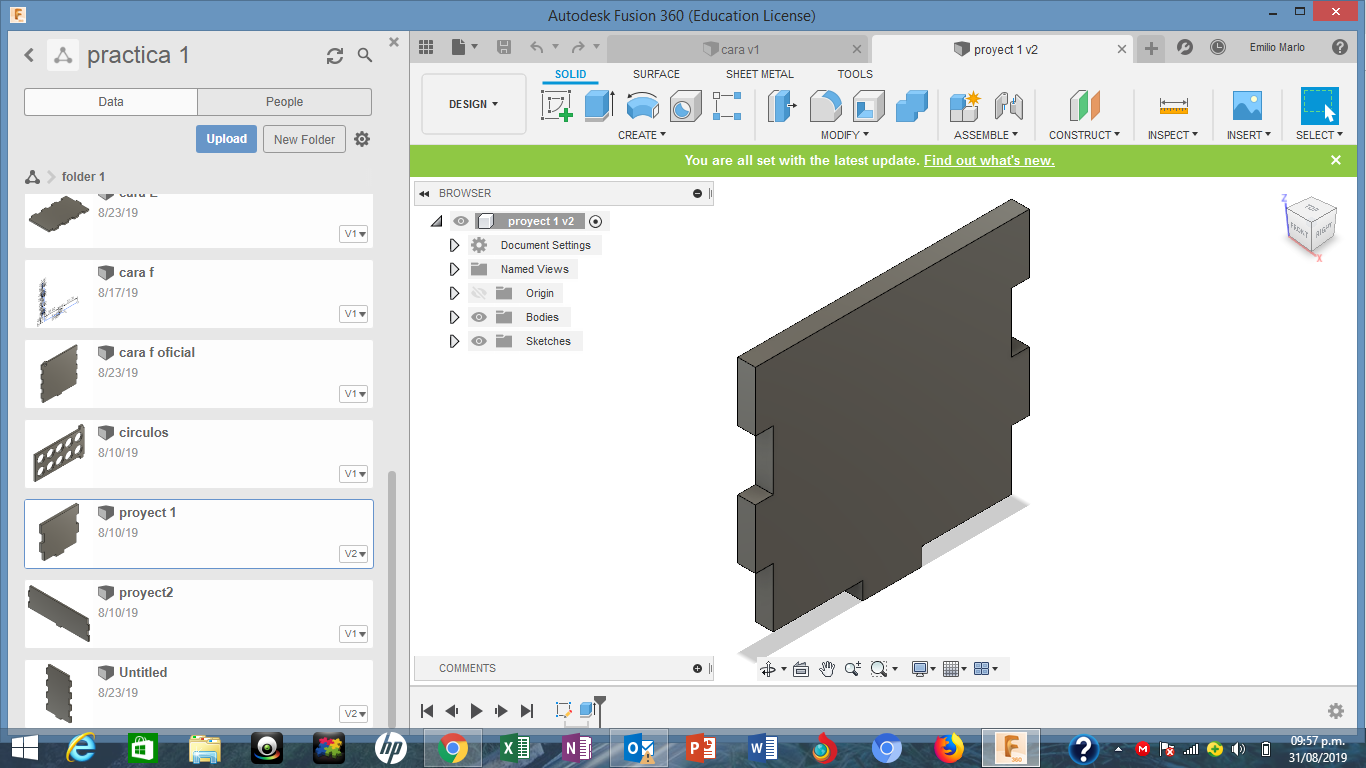Open the Extensions icon next to new tab
This screenshot has width=1366, height=768.
click(x=1185, y=47)
